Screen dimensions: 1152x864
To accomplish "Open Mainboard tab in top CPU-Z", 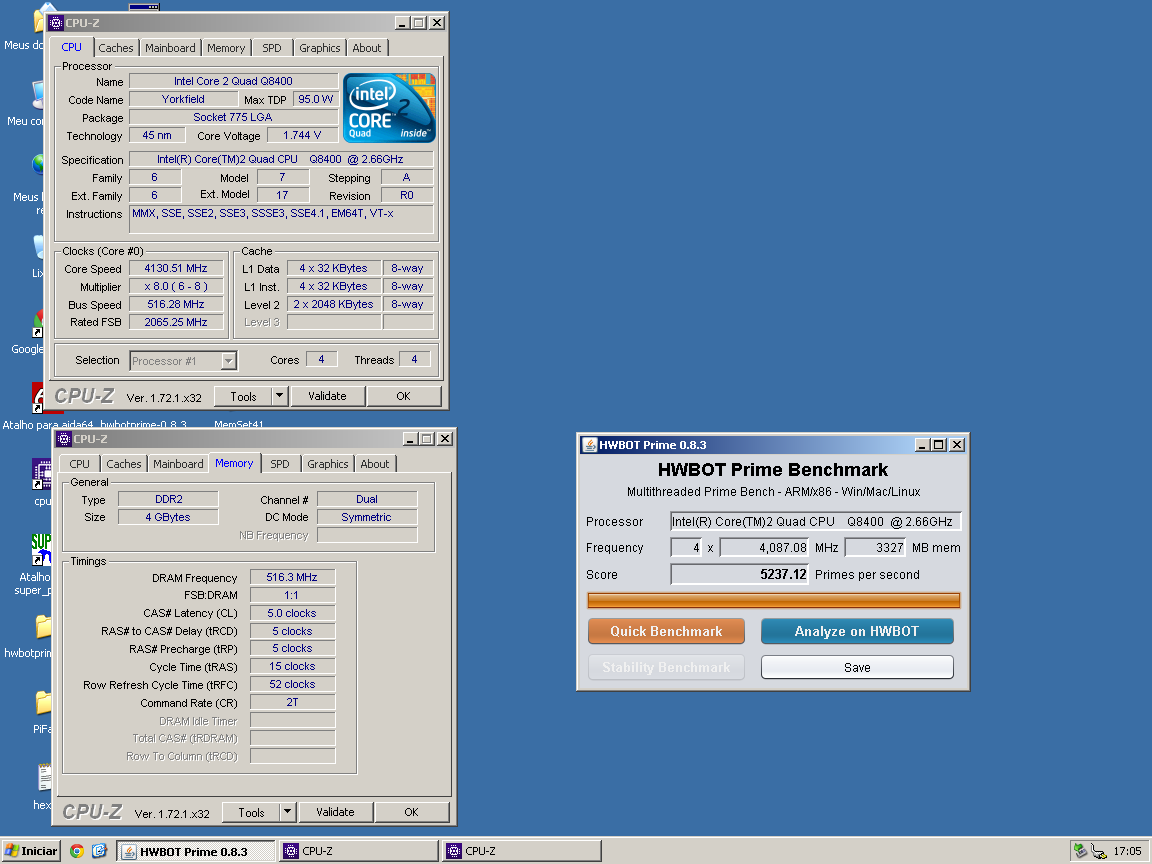I will point(170,48).
